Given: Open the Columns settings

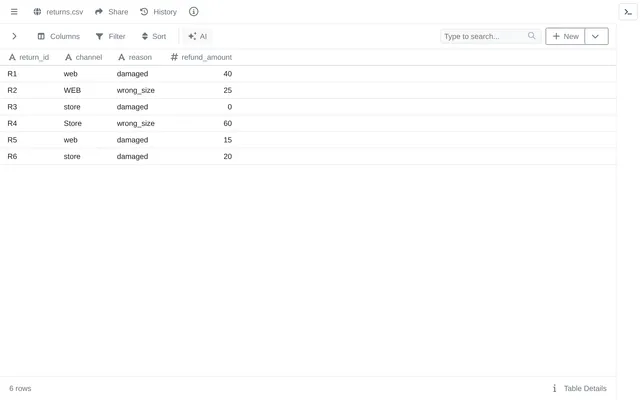Looking at the screenshot, I should (x=59, y=36).
